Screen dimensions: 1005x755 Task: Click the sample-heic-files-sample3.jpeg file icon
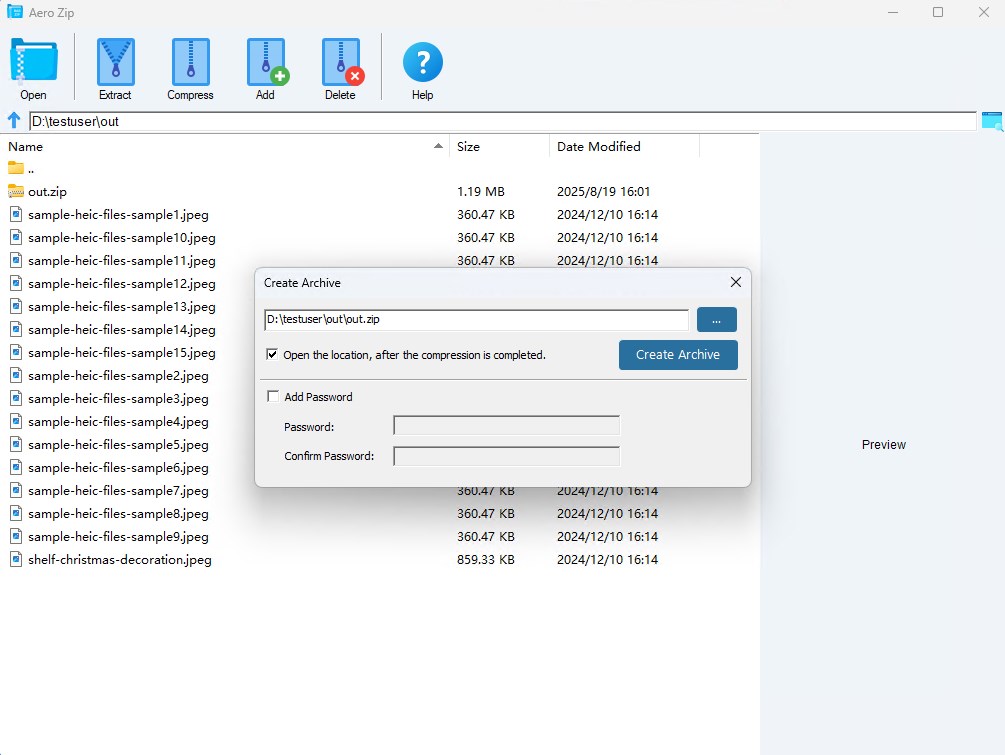[x=16, y=399]
